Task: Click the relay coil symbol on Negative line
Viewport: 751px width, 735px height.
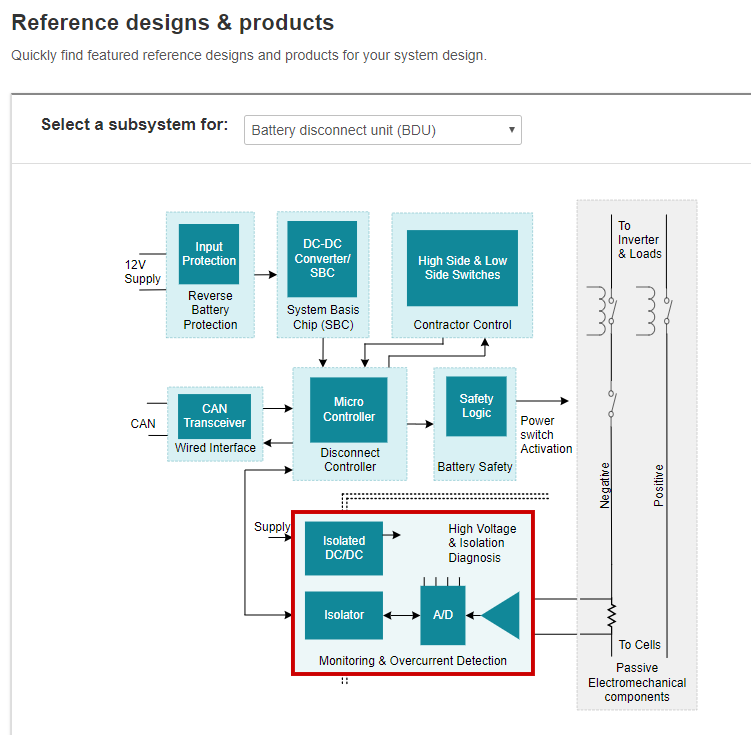Action: tap(597, 311)
